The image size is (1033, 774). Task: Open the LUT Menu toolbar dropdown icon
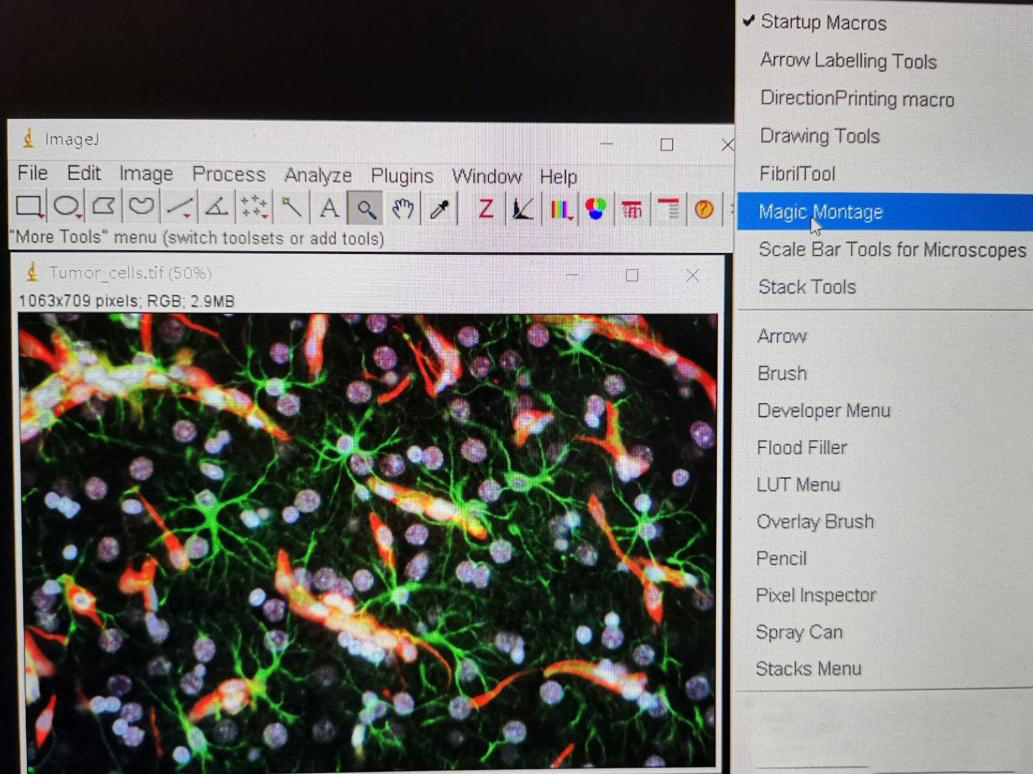pos(559,209)
